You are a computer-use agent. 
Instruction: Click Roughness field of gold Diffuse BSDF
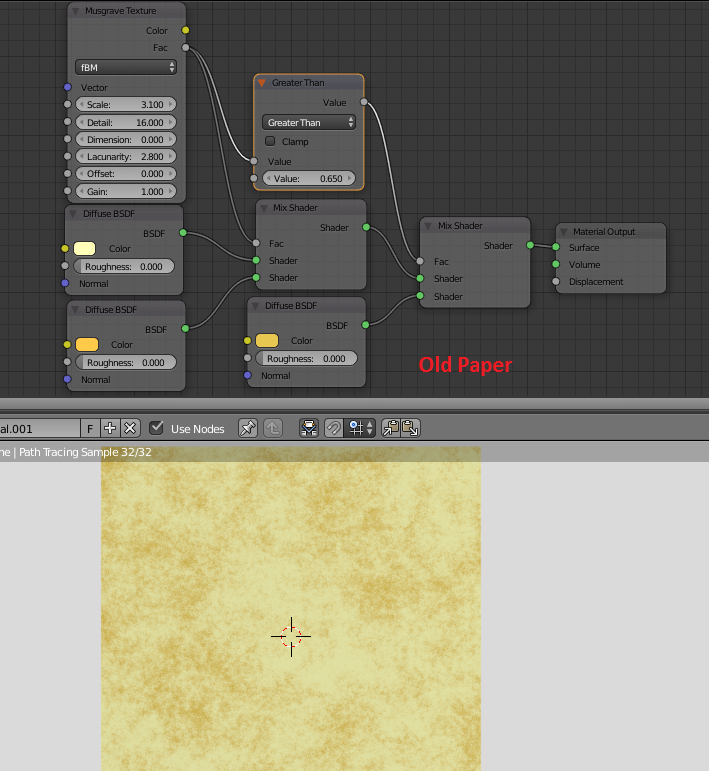306,358
